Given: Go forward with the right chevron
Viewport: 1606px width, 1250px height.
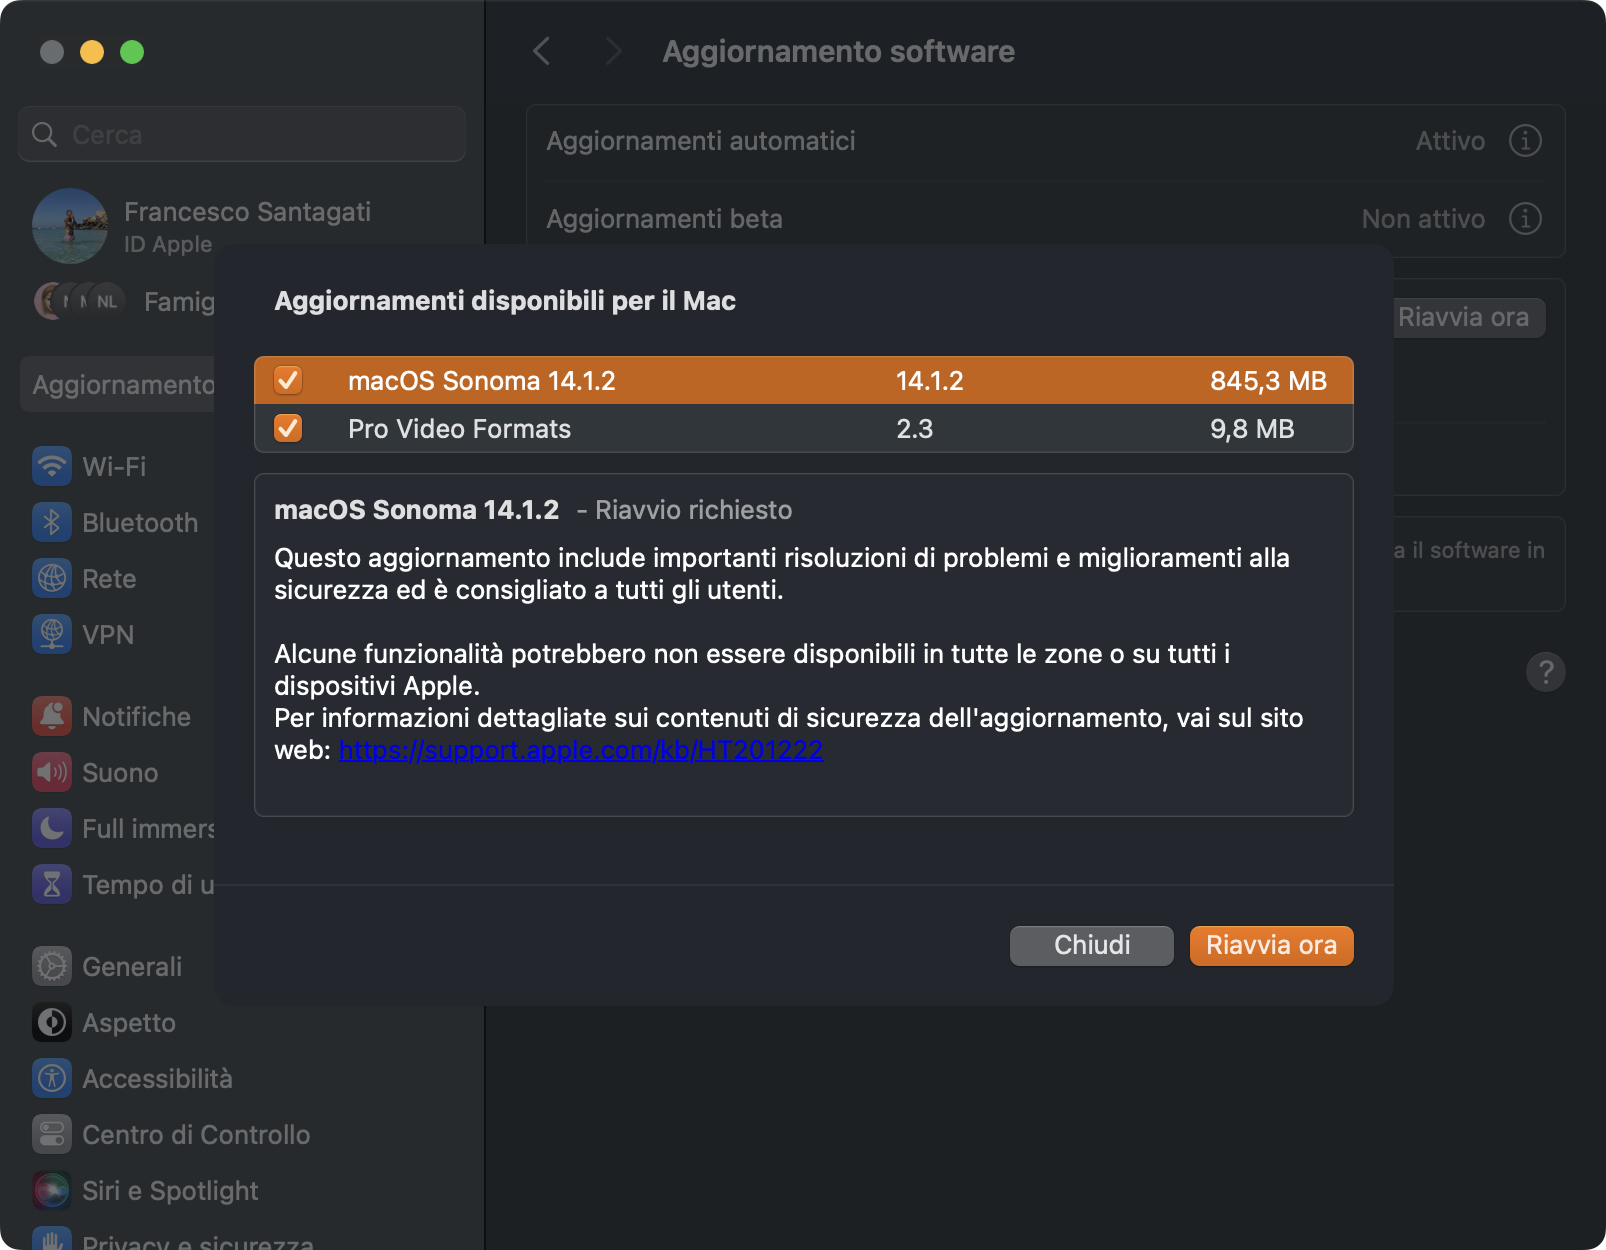Looking at the screenshot, I should pos(613,51).
